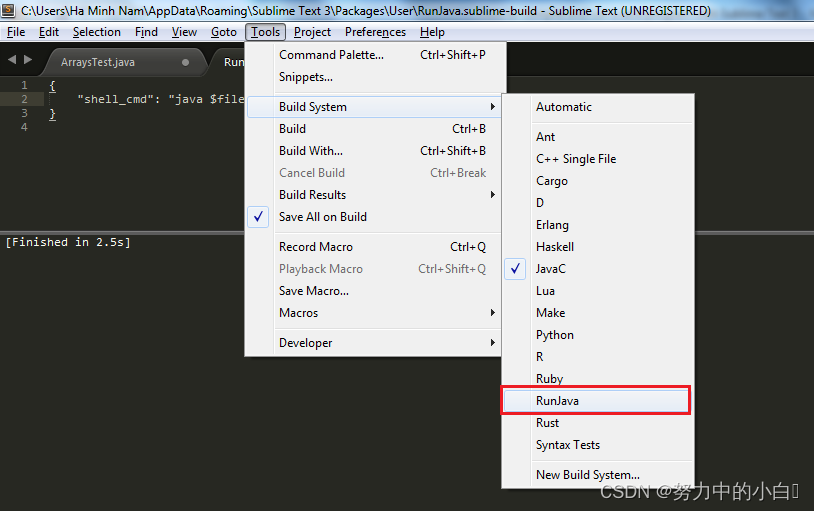Select Rust build system
The width and height of the screenshot is (814, 511).
598,423
